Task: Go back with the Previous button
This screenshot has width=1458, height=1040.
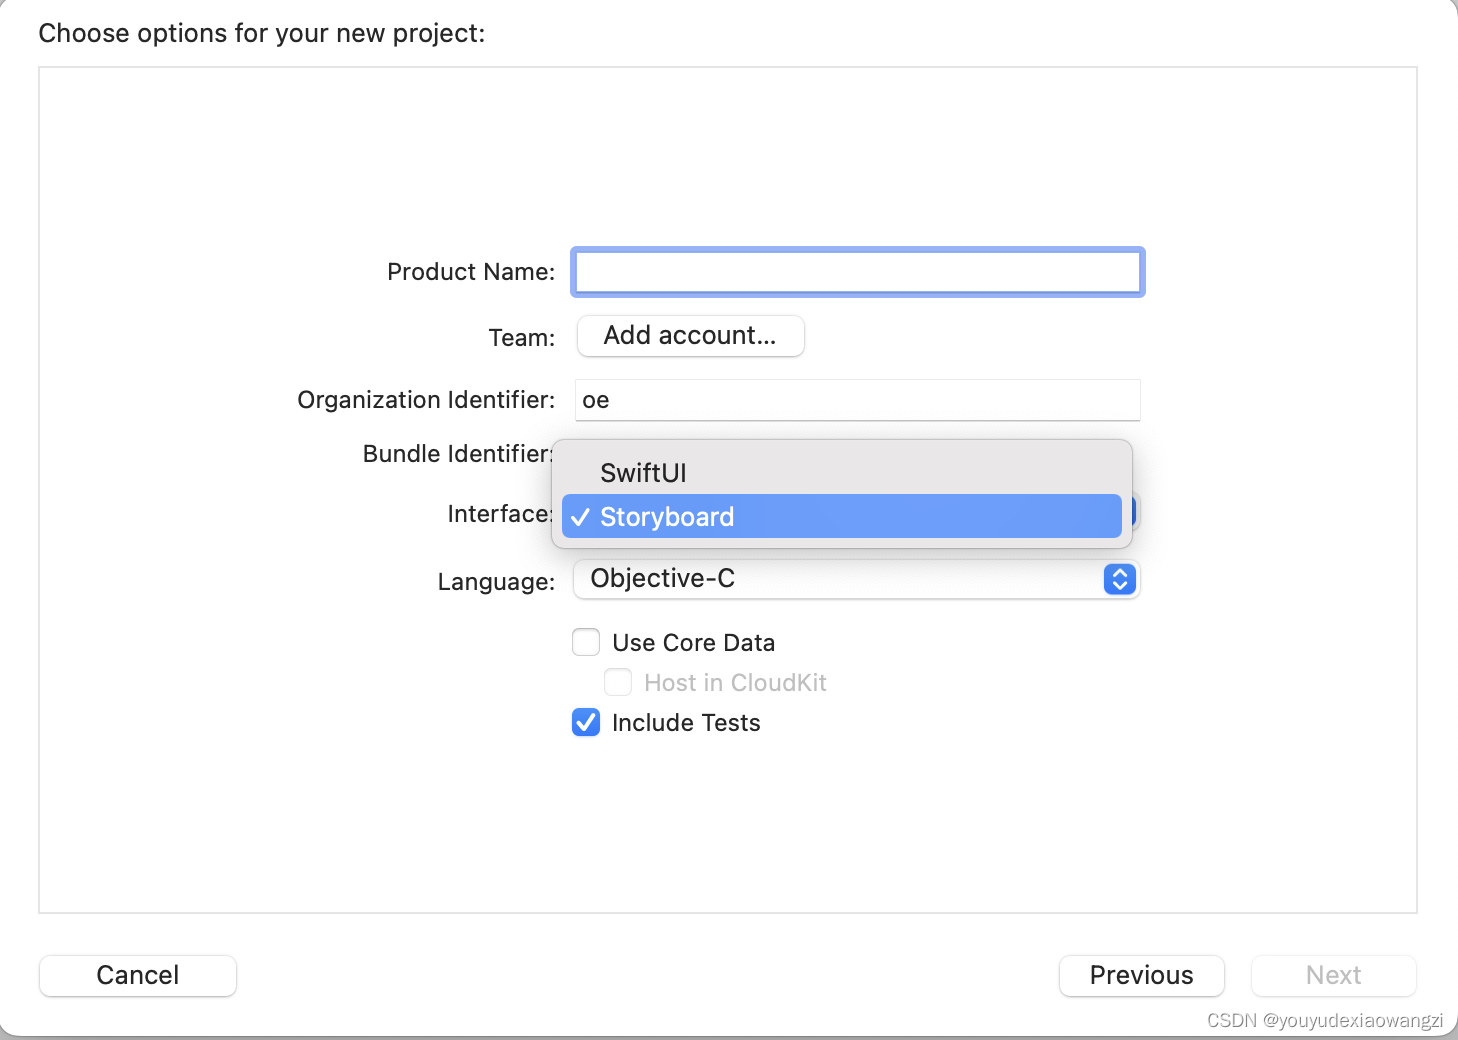Action: coord(1141,975)
